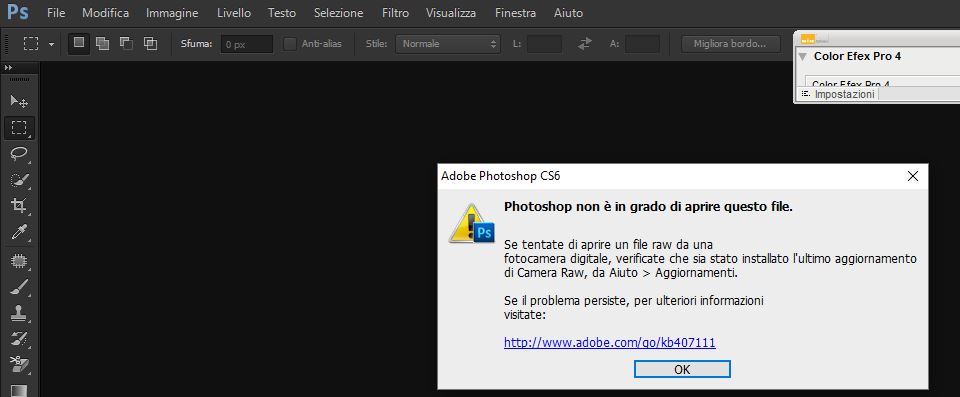Toggle the Anti-alias checkbox
Image resolution: width=960 pixels, height=397 pixels.
coord(290,43)
